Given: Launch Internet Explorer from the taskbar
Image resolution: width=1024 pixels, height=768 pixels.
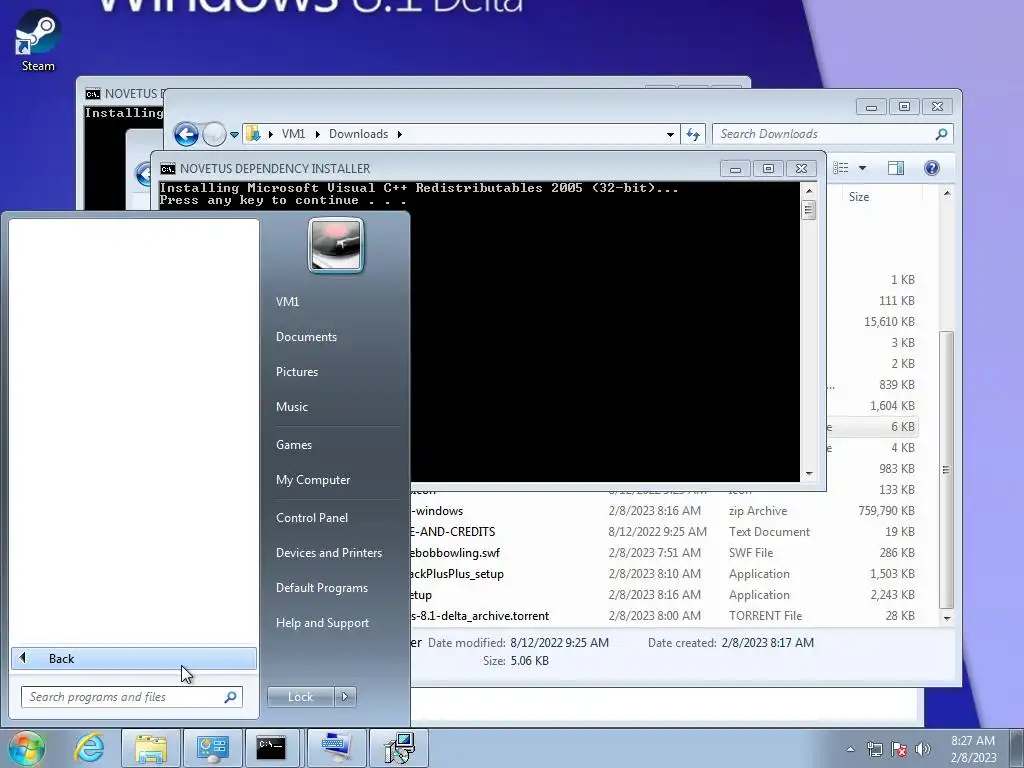Looking at the screenshot, I should 89,748.
